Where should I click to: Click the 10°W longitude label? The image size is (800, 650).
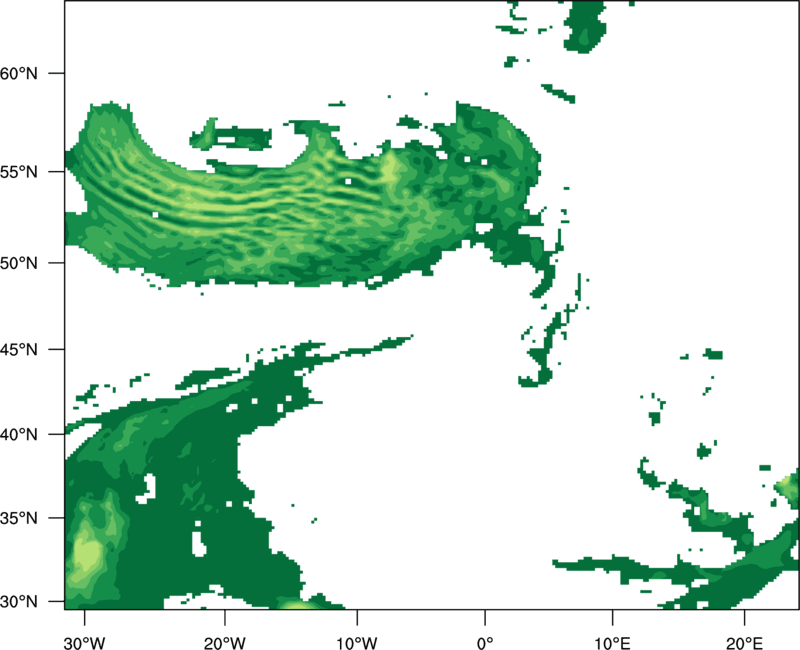[x=357, y=643]
